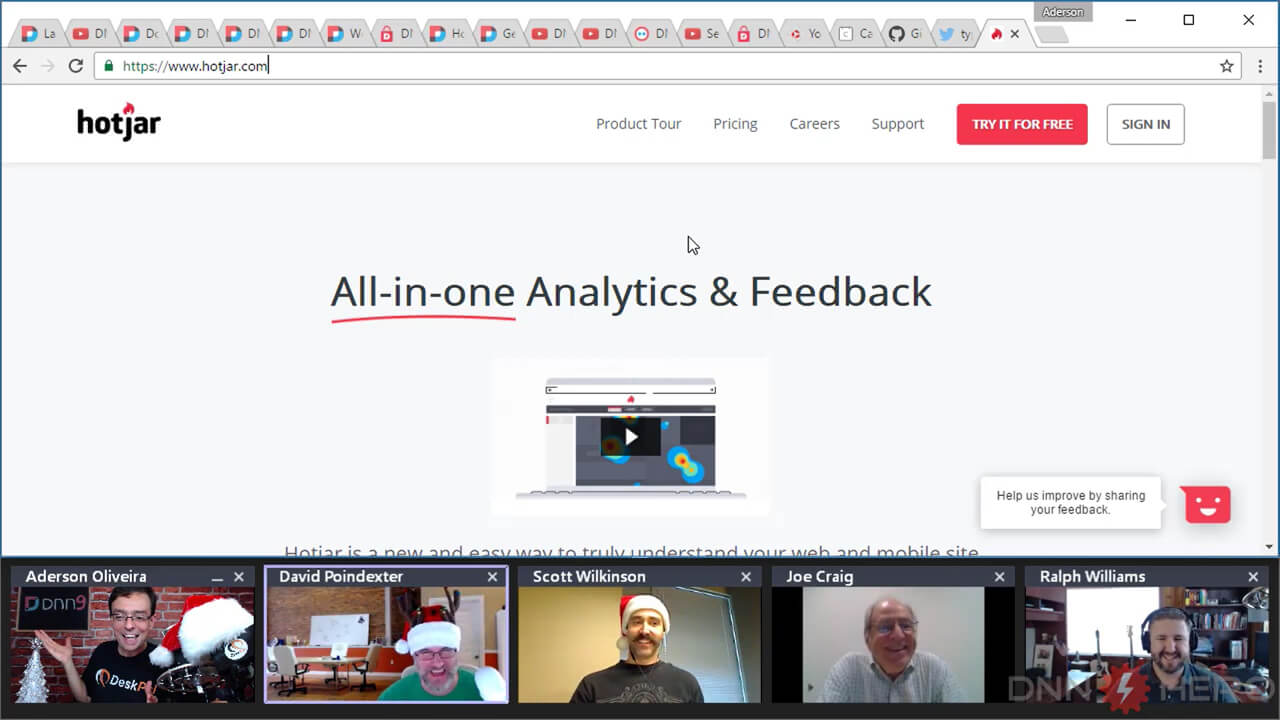Open the Careers page
This screenshot has width=1280, height=720.
[x=814, y=124]
